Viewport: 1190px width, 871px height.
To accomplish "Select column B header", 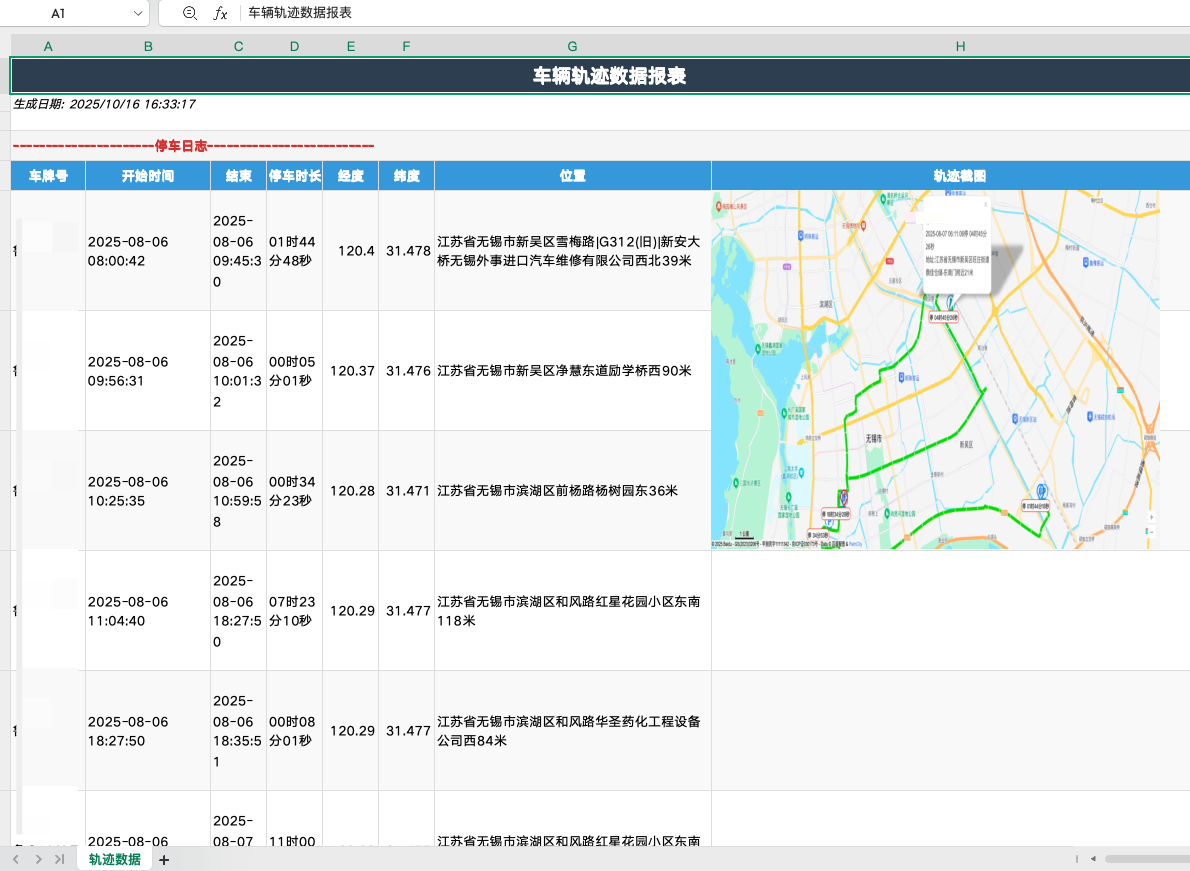I will tap(148, 46).
